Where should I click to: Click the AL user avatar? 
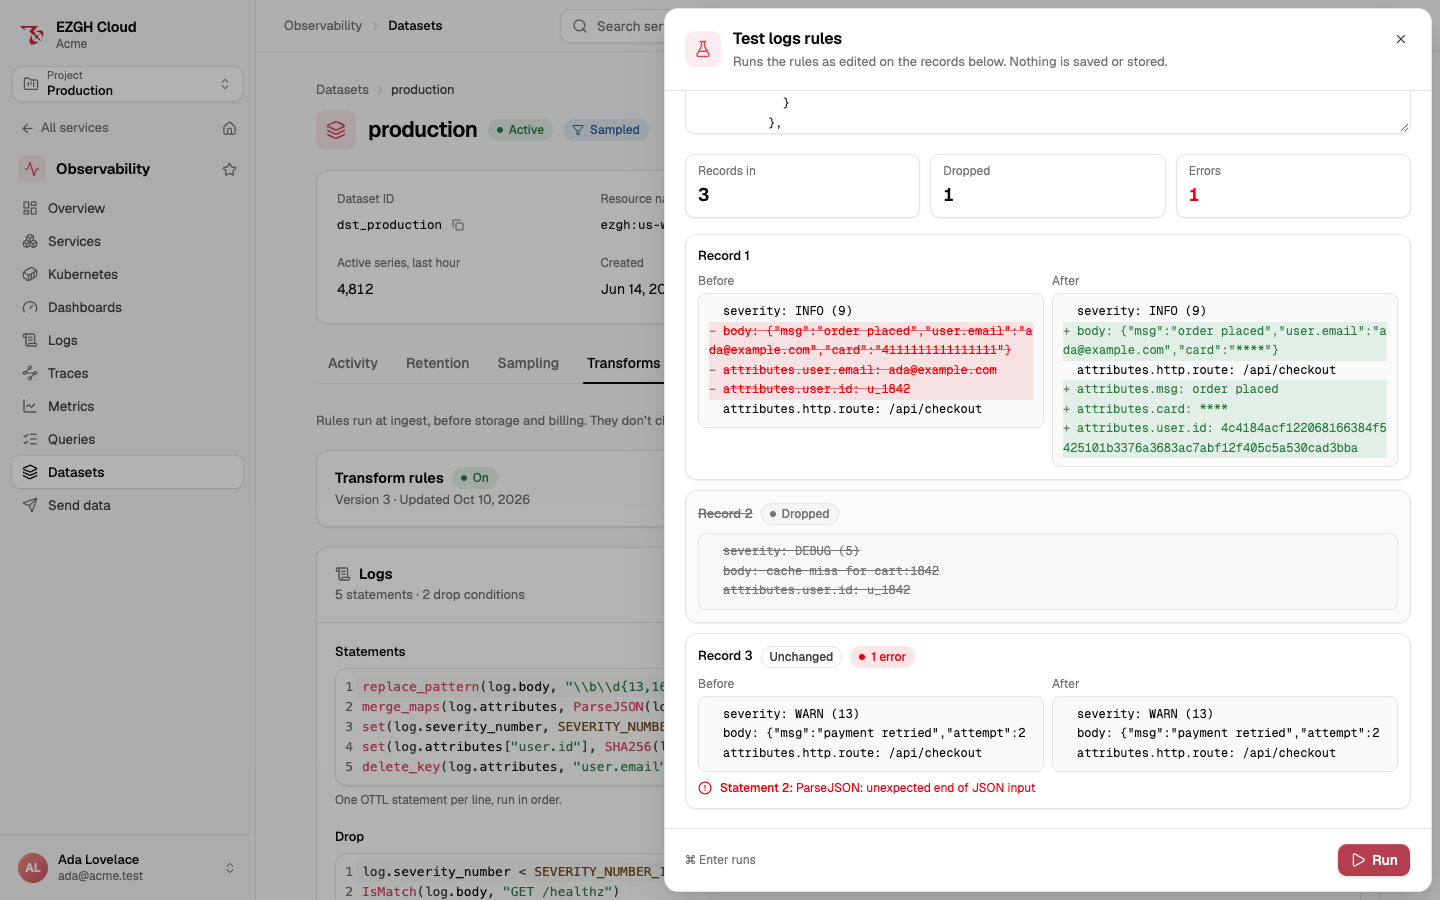pyautogui.click(x=33, y=867)
